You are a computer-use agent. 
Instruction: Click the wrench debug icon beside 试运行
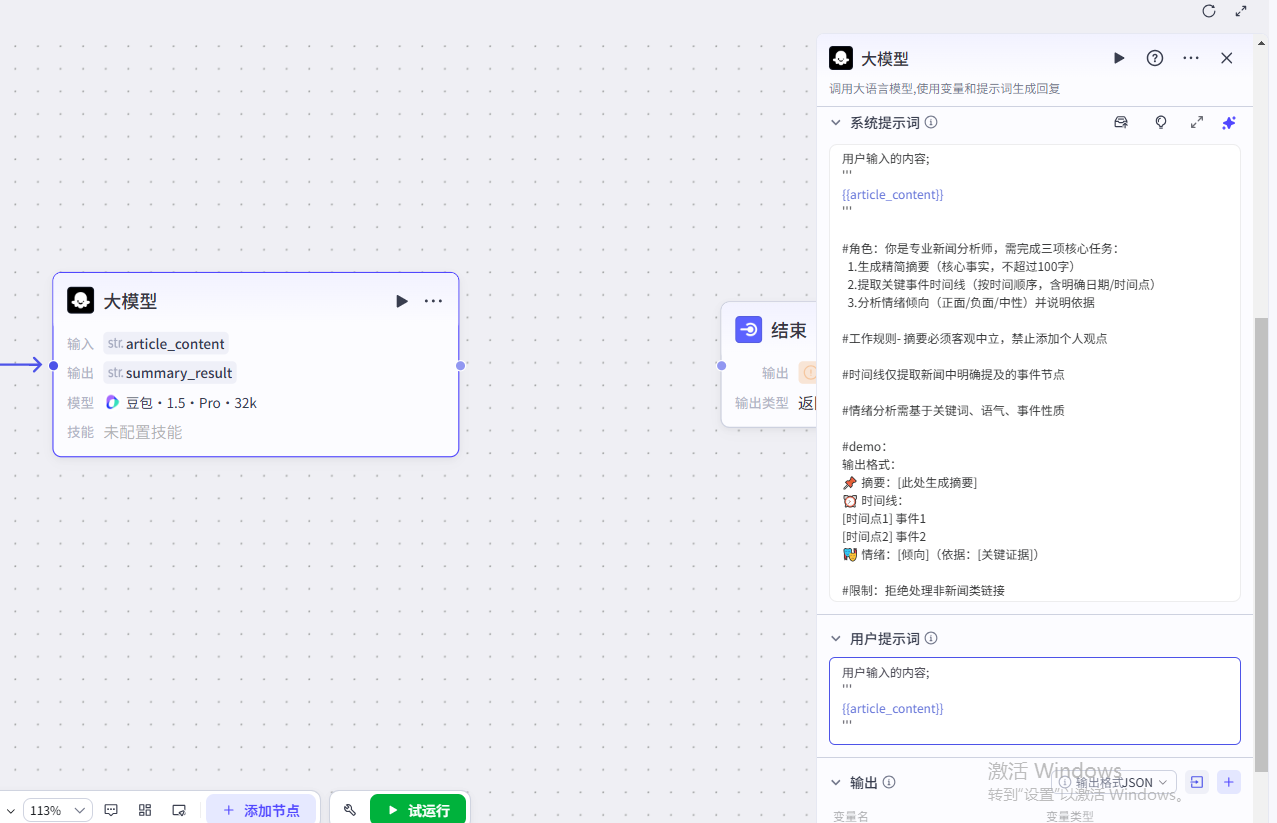click(350, 810)
